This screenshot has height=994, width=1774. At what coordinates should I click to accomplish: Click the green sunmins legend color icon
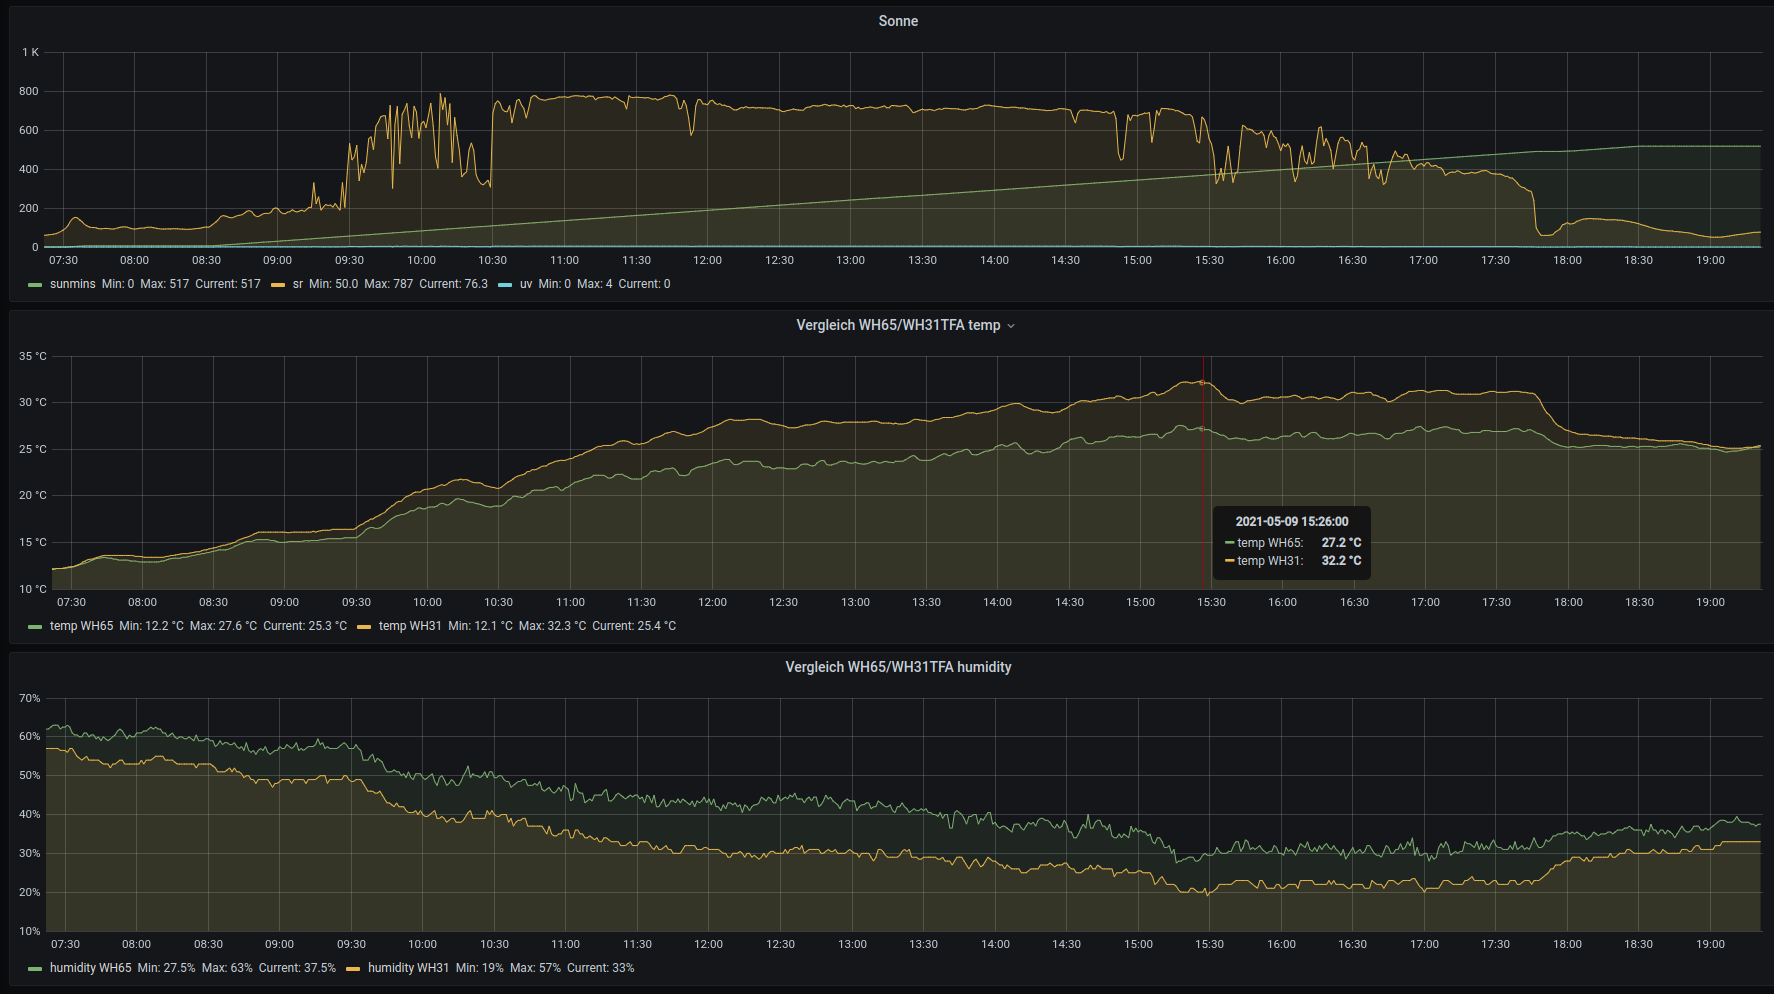point(36,285)
